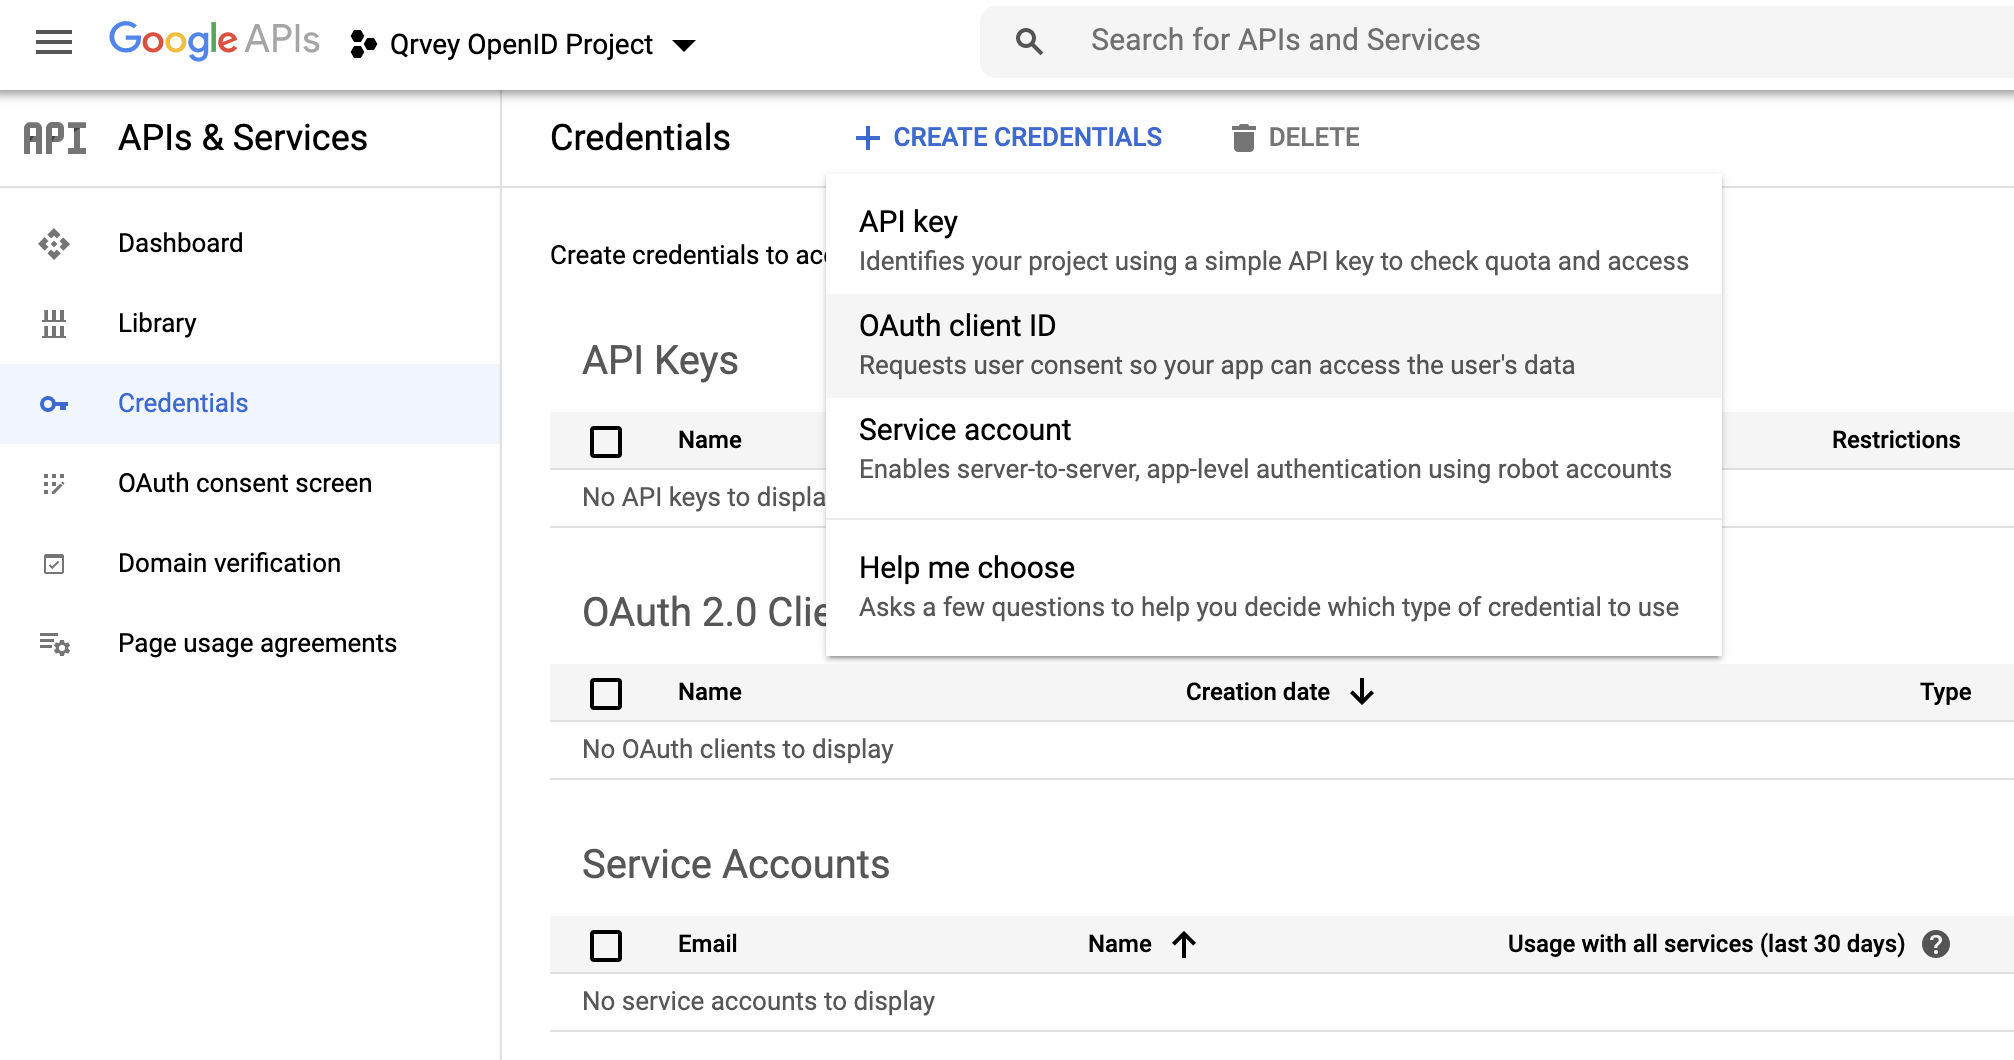Click the CREATE CREDENTIALS button

[x=1009, y=138]
